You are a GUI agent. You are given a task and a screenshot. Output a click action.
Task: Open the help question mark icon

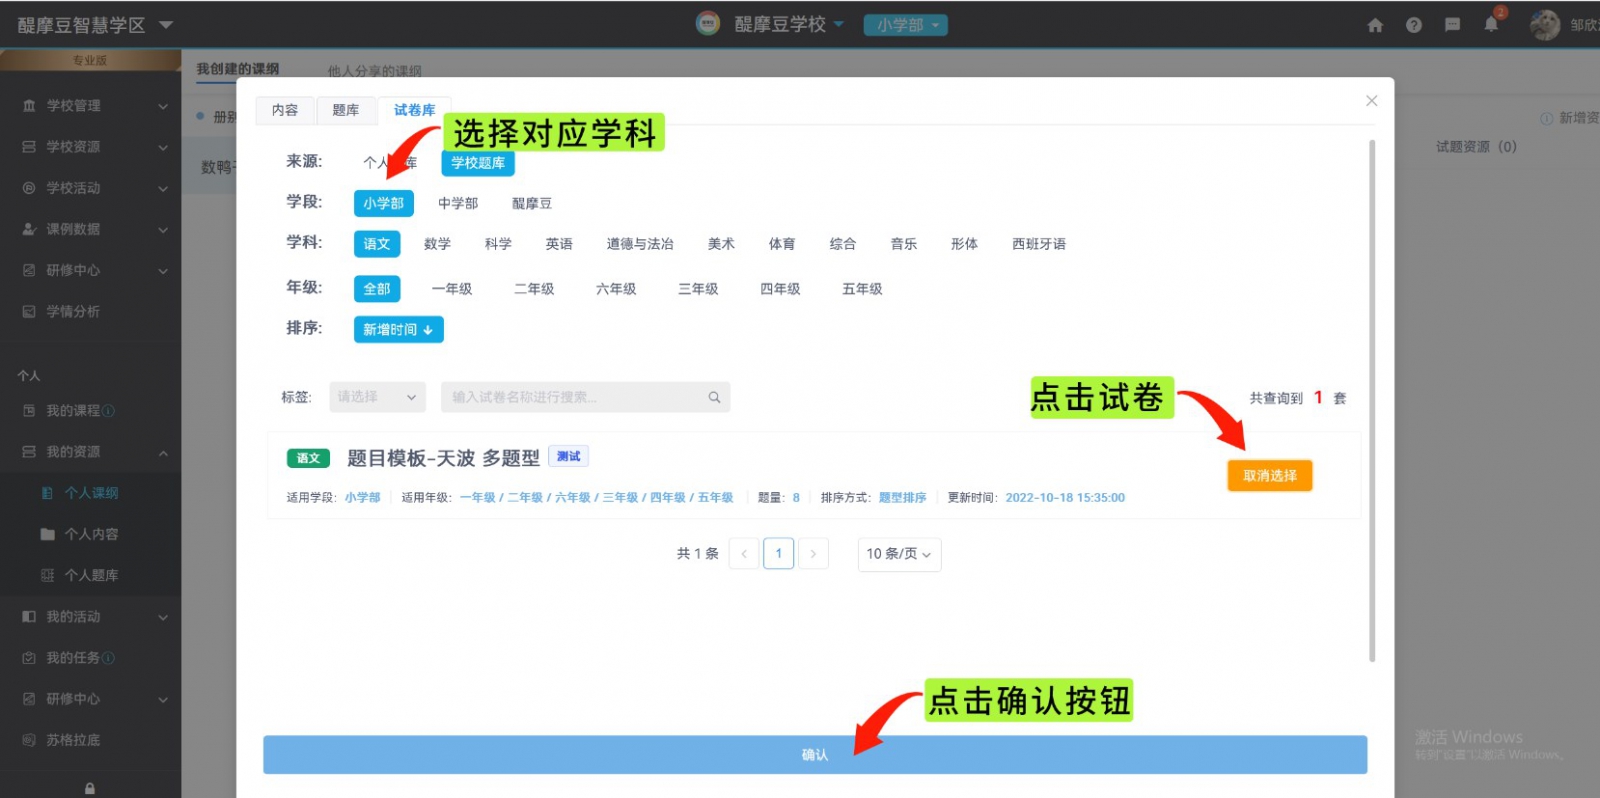point(1413,25)
